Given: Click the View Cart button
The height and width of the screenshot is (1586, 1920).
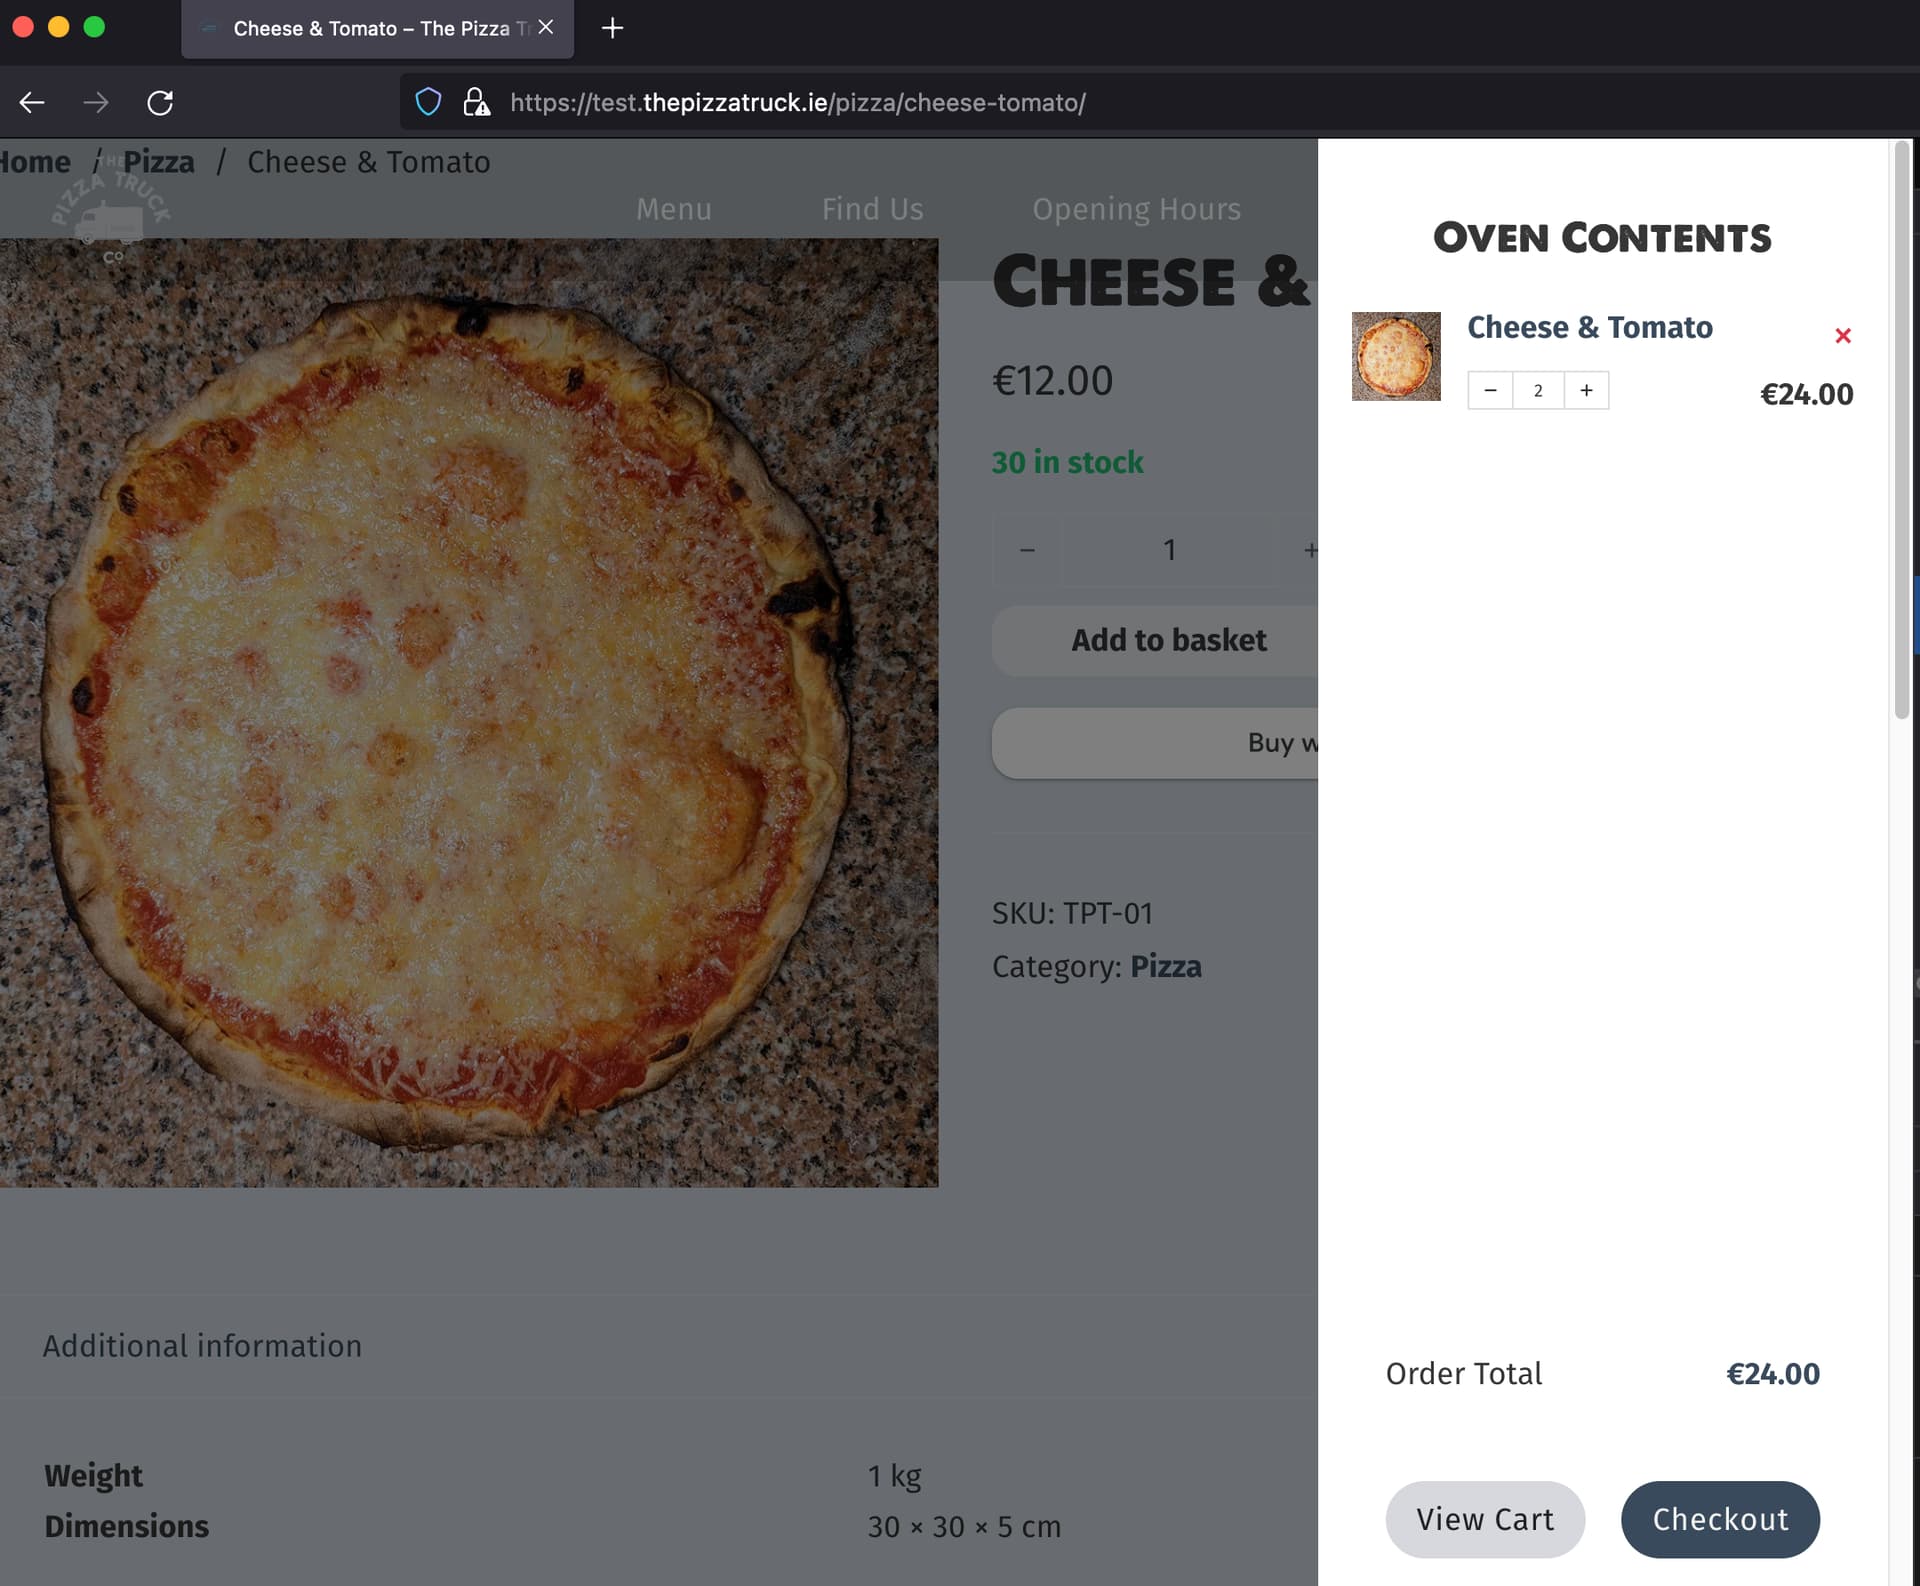Looking at the screenshot, I should click(x=1485, y=1519).
